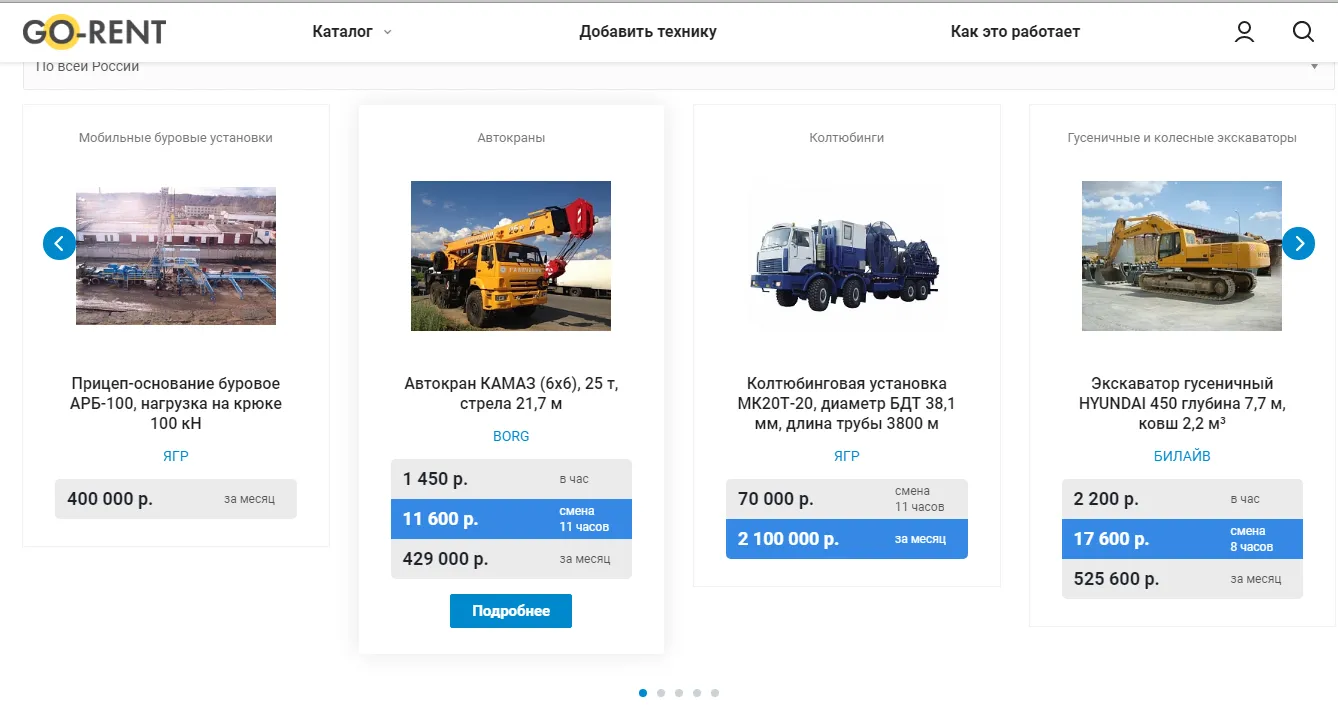Open the Автокраны category label
1338x718 pixels.
click(511, 138)
